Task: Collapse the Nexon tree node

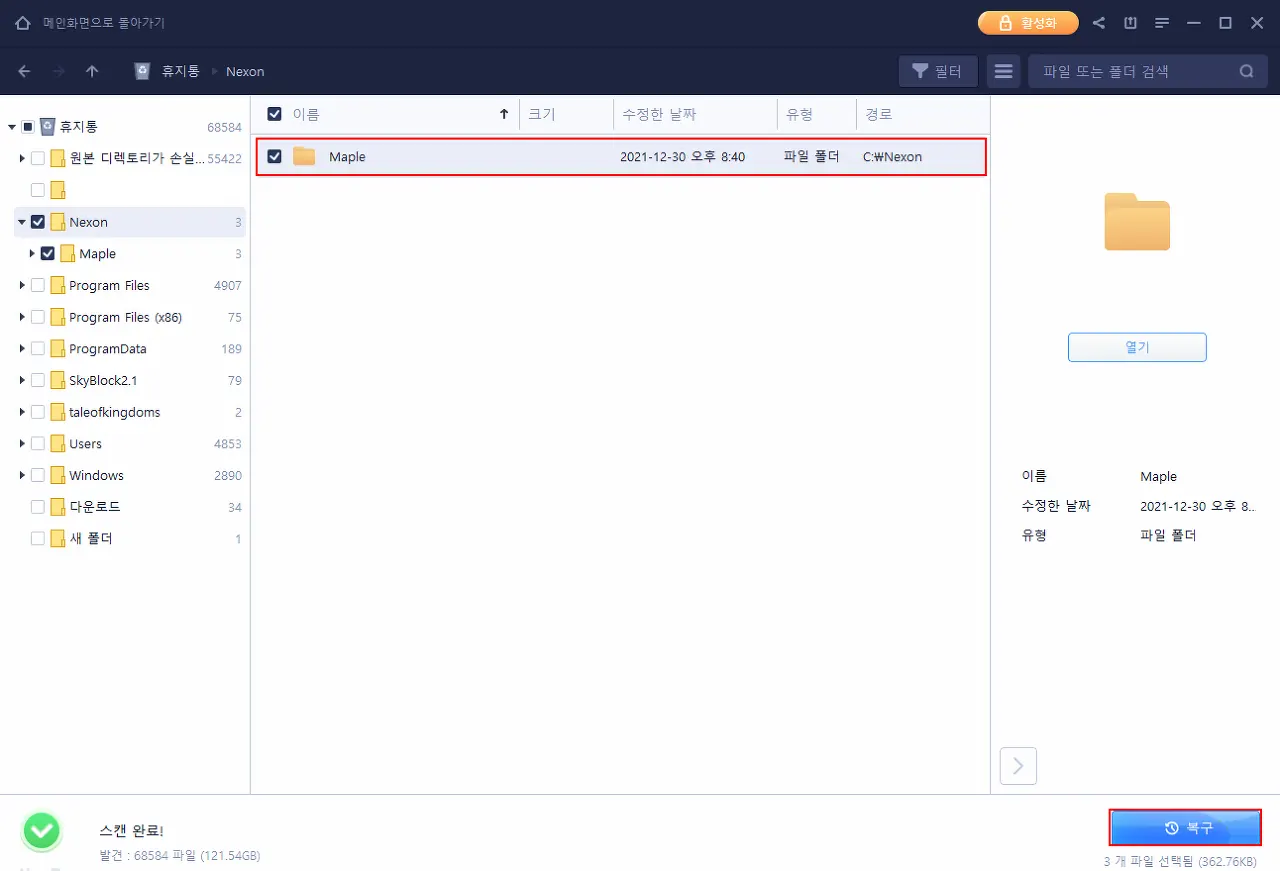Action: pyautogui.click(x=22, y=222)
